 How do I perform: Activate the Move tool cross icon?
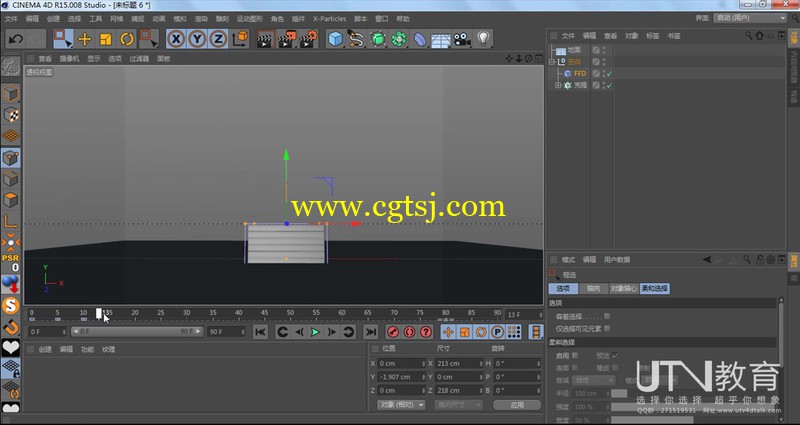click(x=84, y=39)
